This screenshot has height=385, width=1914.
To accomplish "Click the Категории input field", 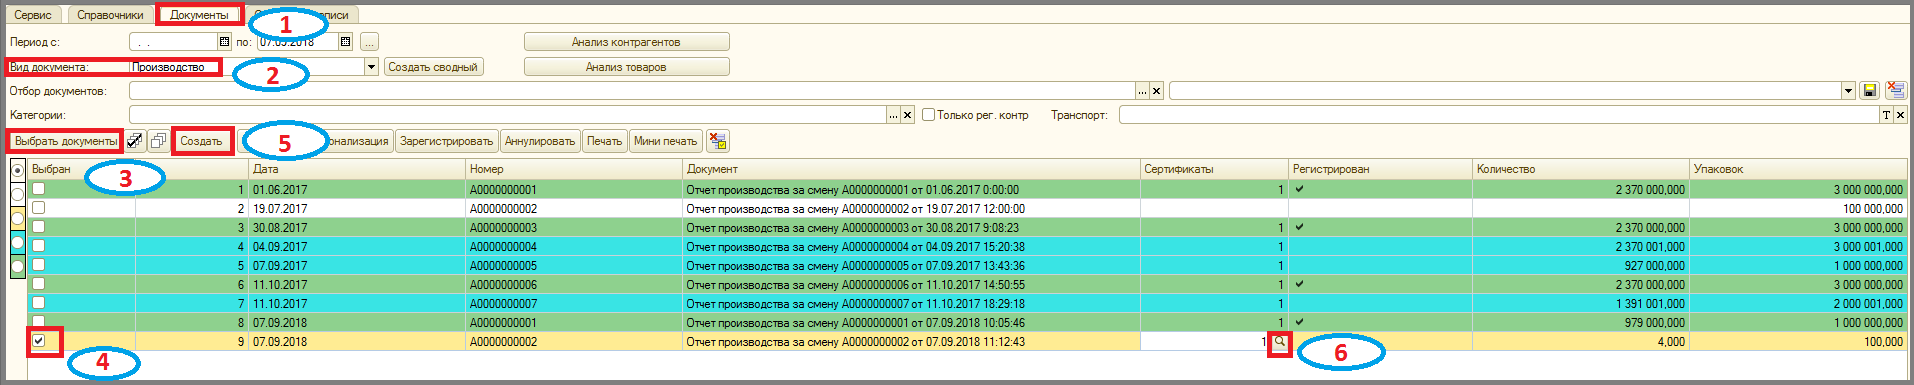I will (x=507, y=115).
